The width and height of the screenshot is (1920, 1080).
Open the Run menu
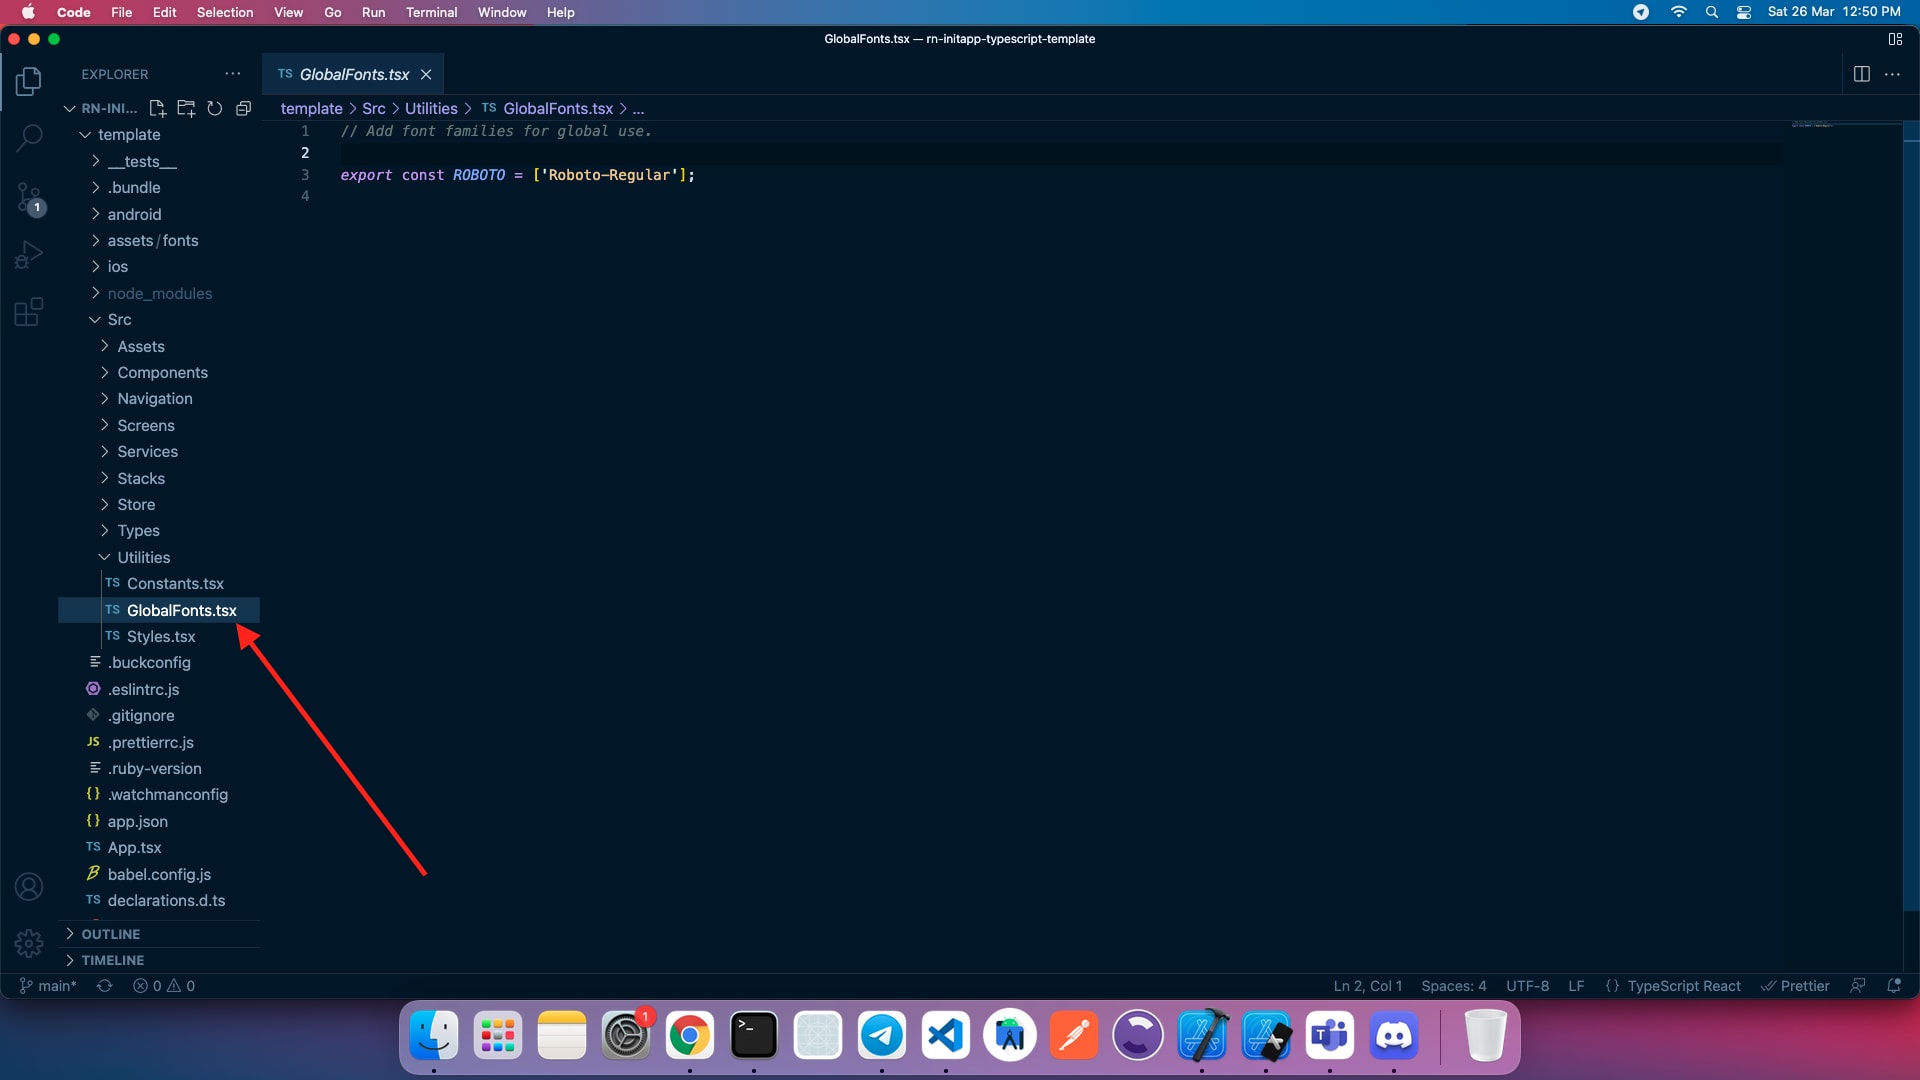point(373,12)
